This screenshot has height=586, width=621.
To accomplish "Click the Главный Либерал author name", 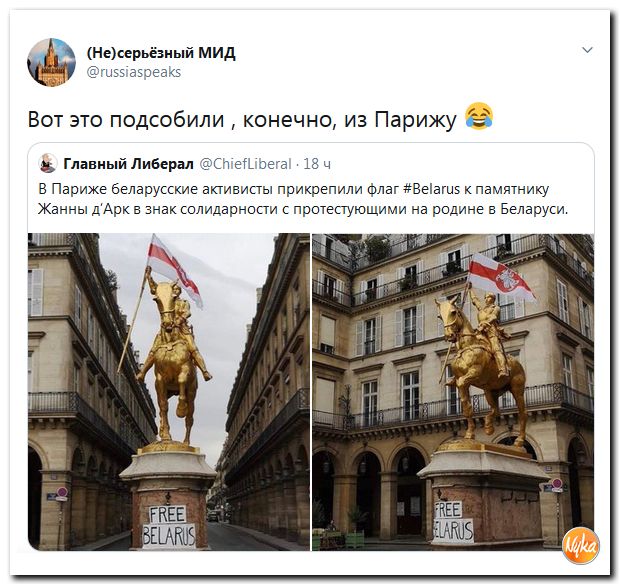I will (x=128, y=164).
